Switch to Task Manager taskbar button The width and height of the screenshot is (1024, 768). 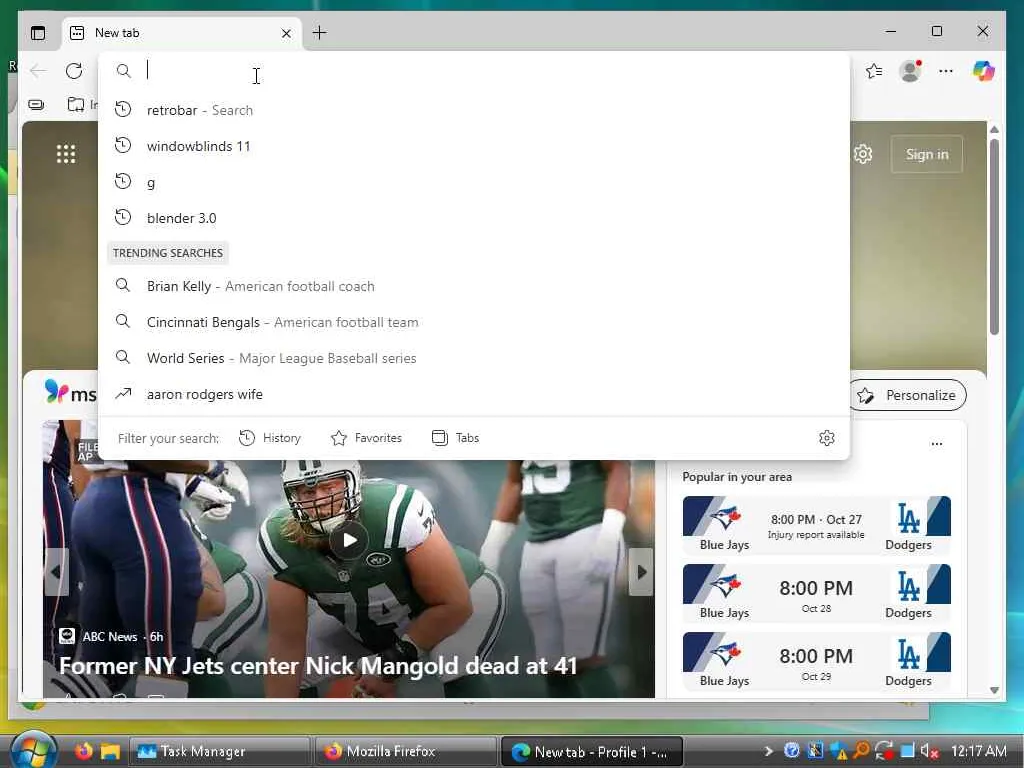[x=219, y=752]
